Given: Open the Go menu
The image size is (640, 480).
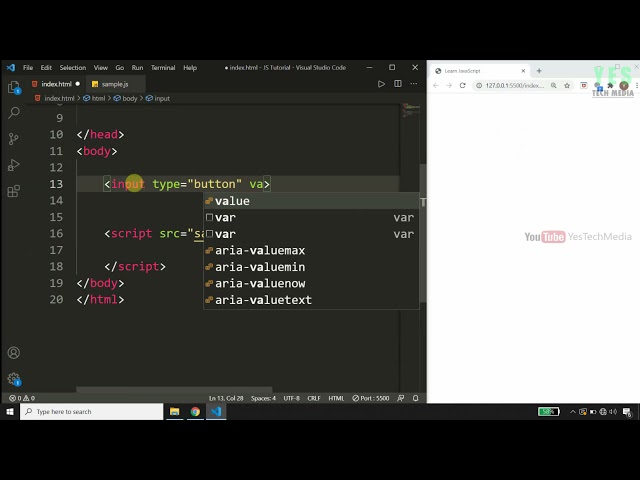Looking at the screenshot, I should [x=120, y=68].
